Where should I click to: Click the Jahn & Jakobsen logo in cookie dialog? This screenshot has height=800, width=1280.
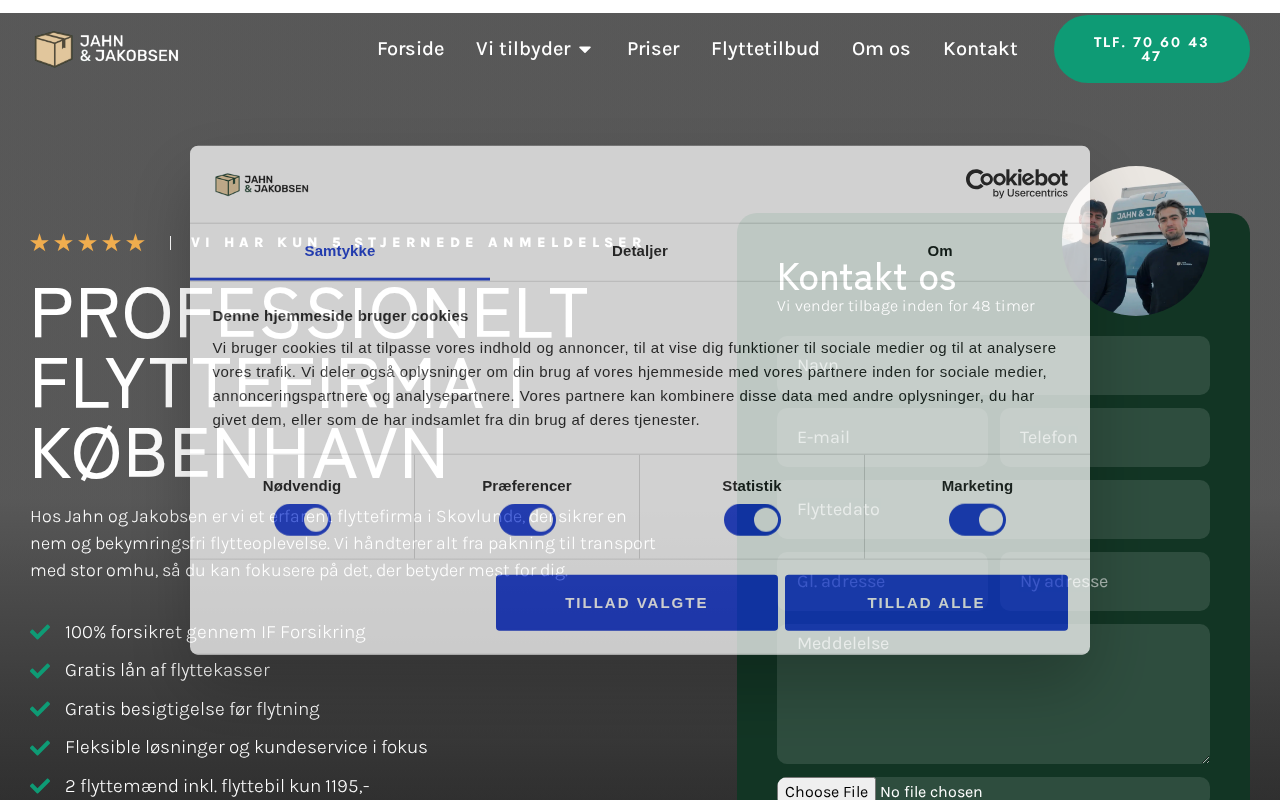coord(262,184)
